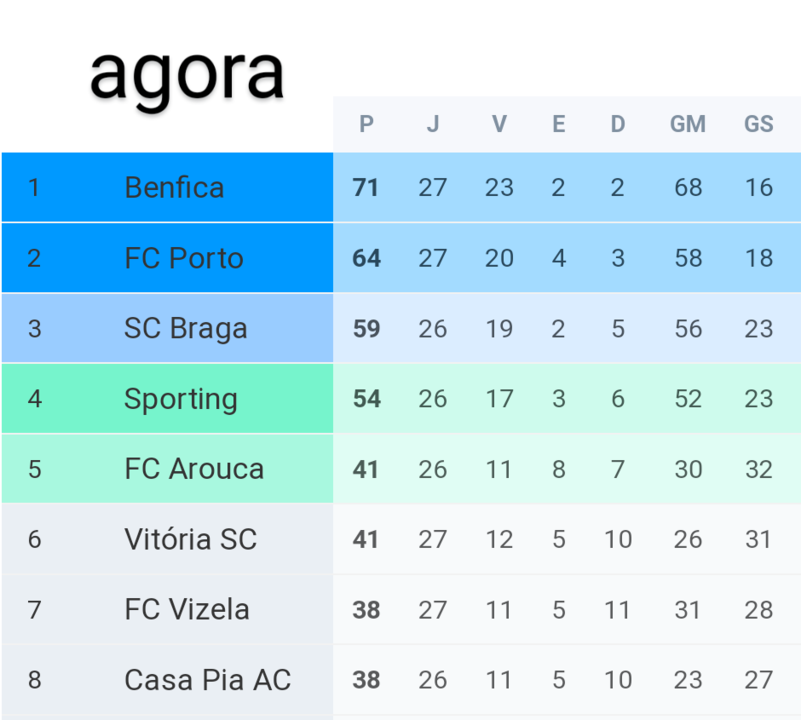
Task: Sort by the V wins column header
Action: 499,124
